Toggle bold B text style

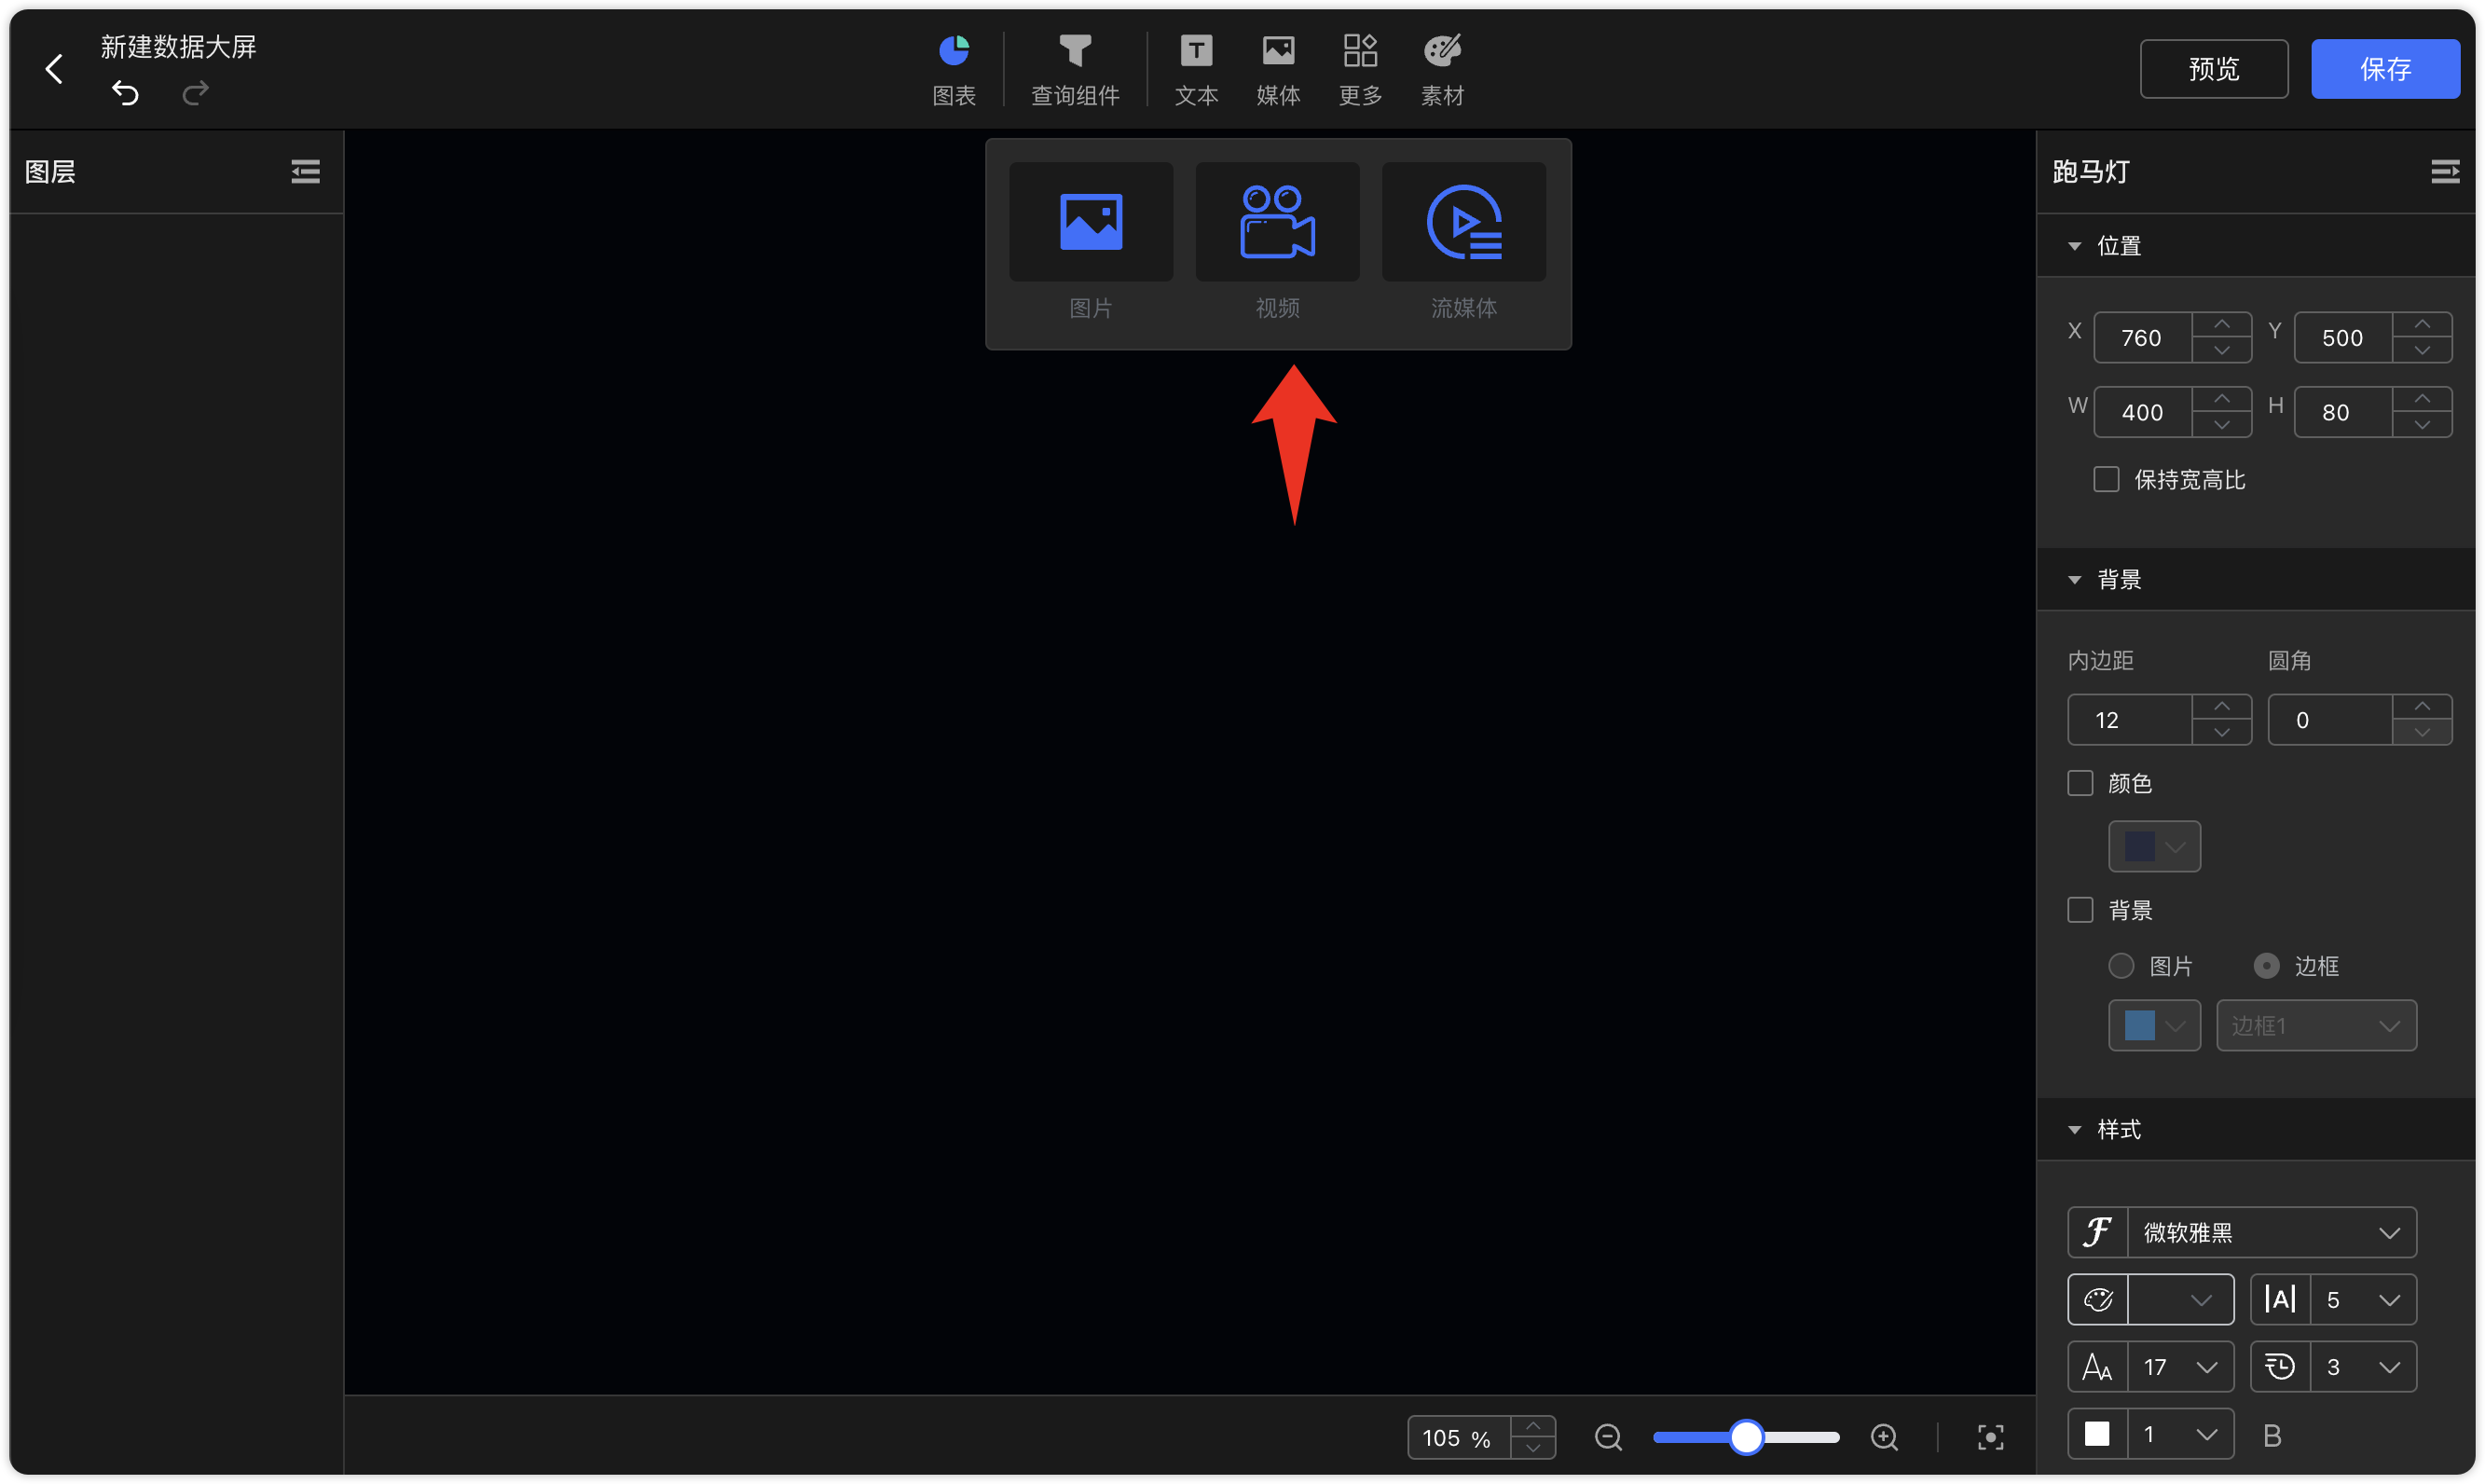(2272, 1435)
